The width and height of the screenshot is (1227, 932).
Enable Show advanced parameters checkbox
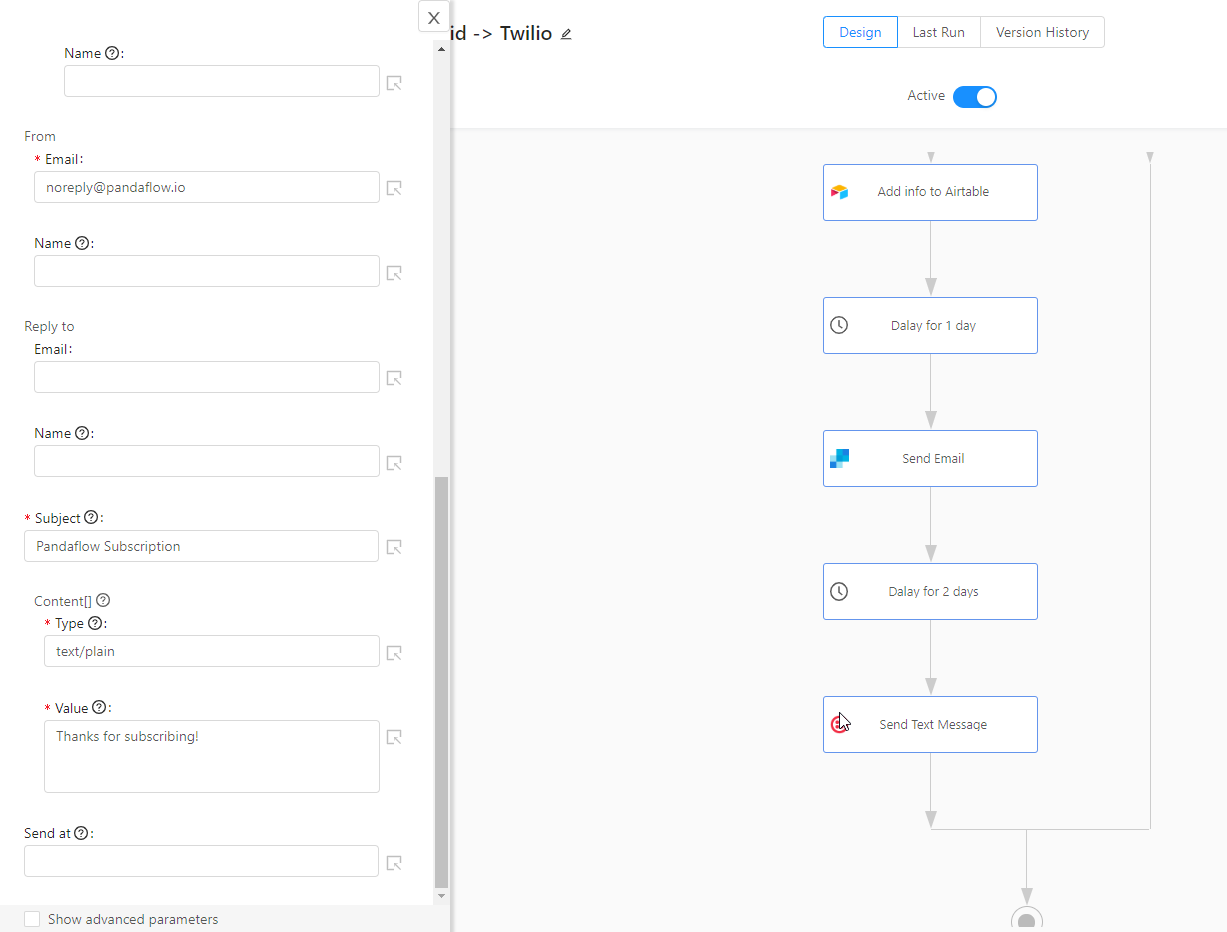pos(32,919)
